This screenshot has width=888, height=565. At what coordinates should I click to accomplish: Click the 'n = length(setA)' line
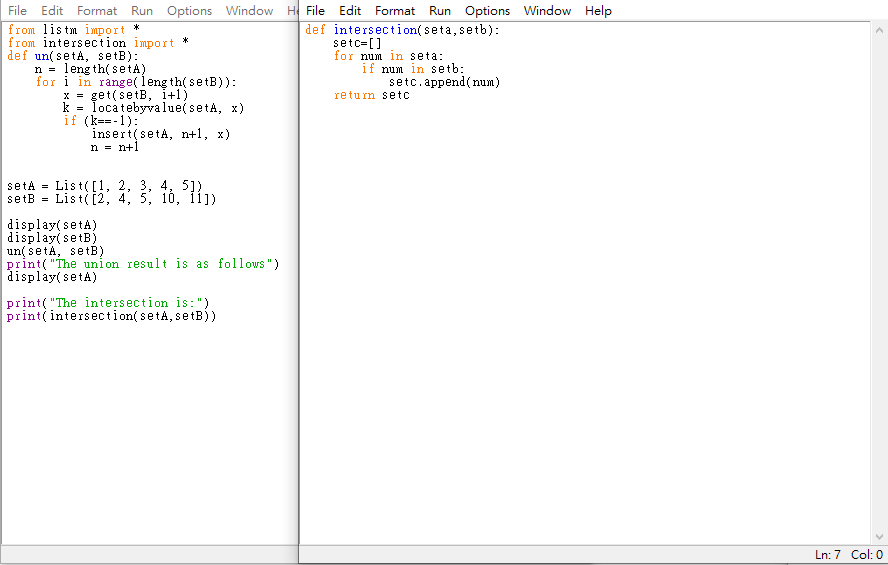tap(91, 69)
